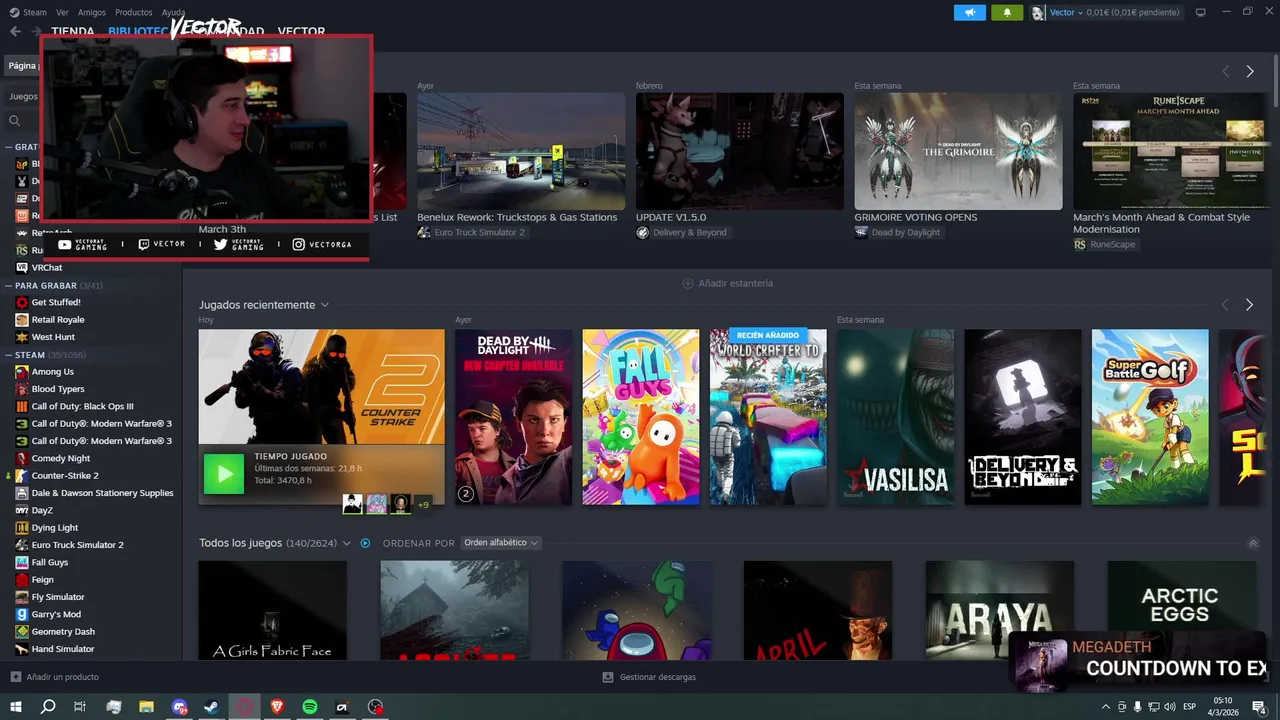Open the Delivery & Beyond cover
The image size is (1280, 720).
[x=1023, y=417]
